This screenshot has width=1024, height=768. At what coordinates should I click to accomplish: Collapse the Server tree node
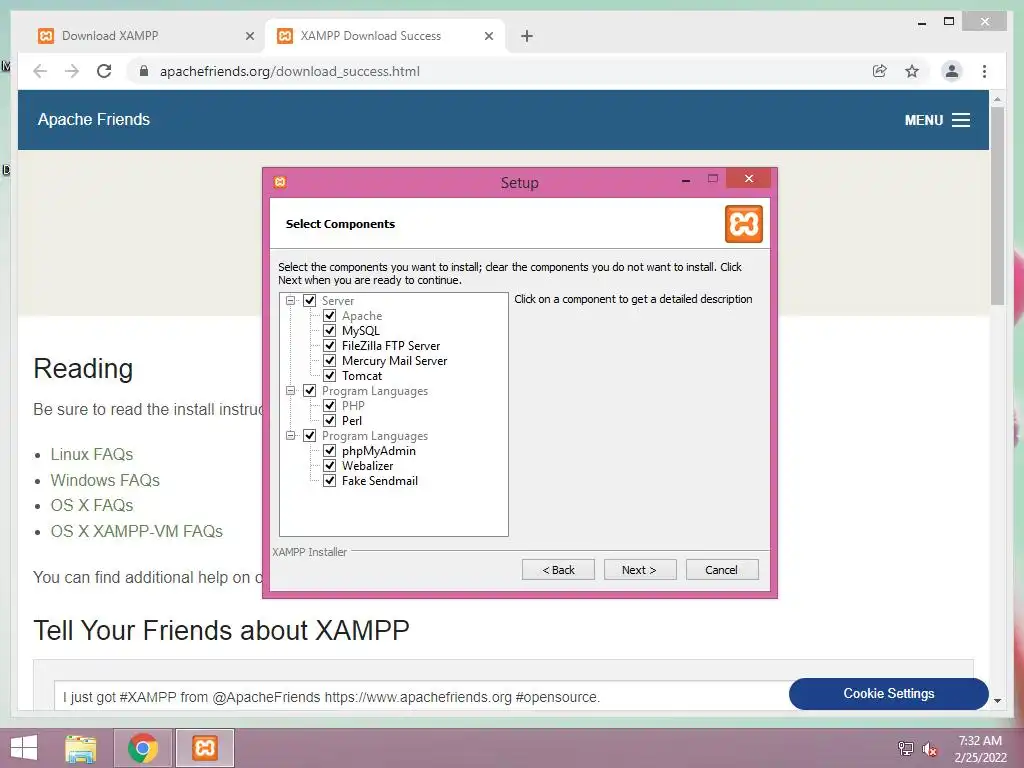click(x=291, y=300)
